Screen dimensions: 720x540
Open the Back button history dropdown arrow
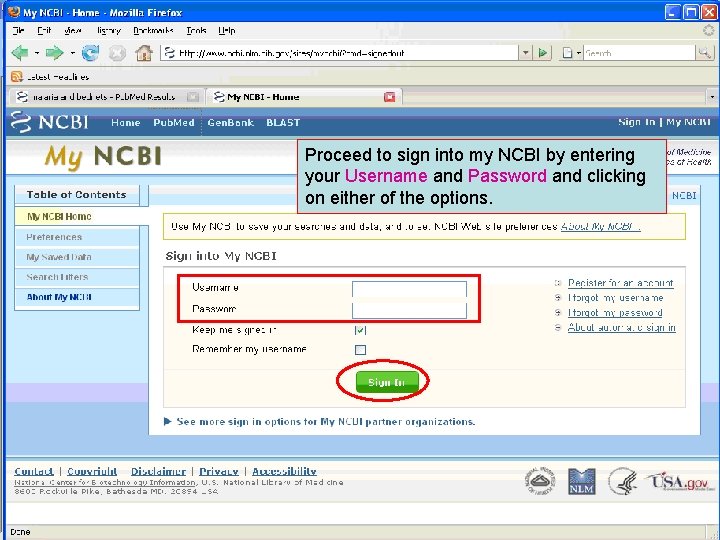pos(37,53)
